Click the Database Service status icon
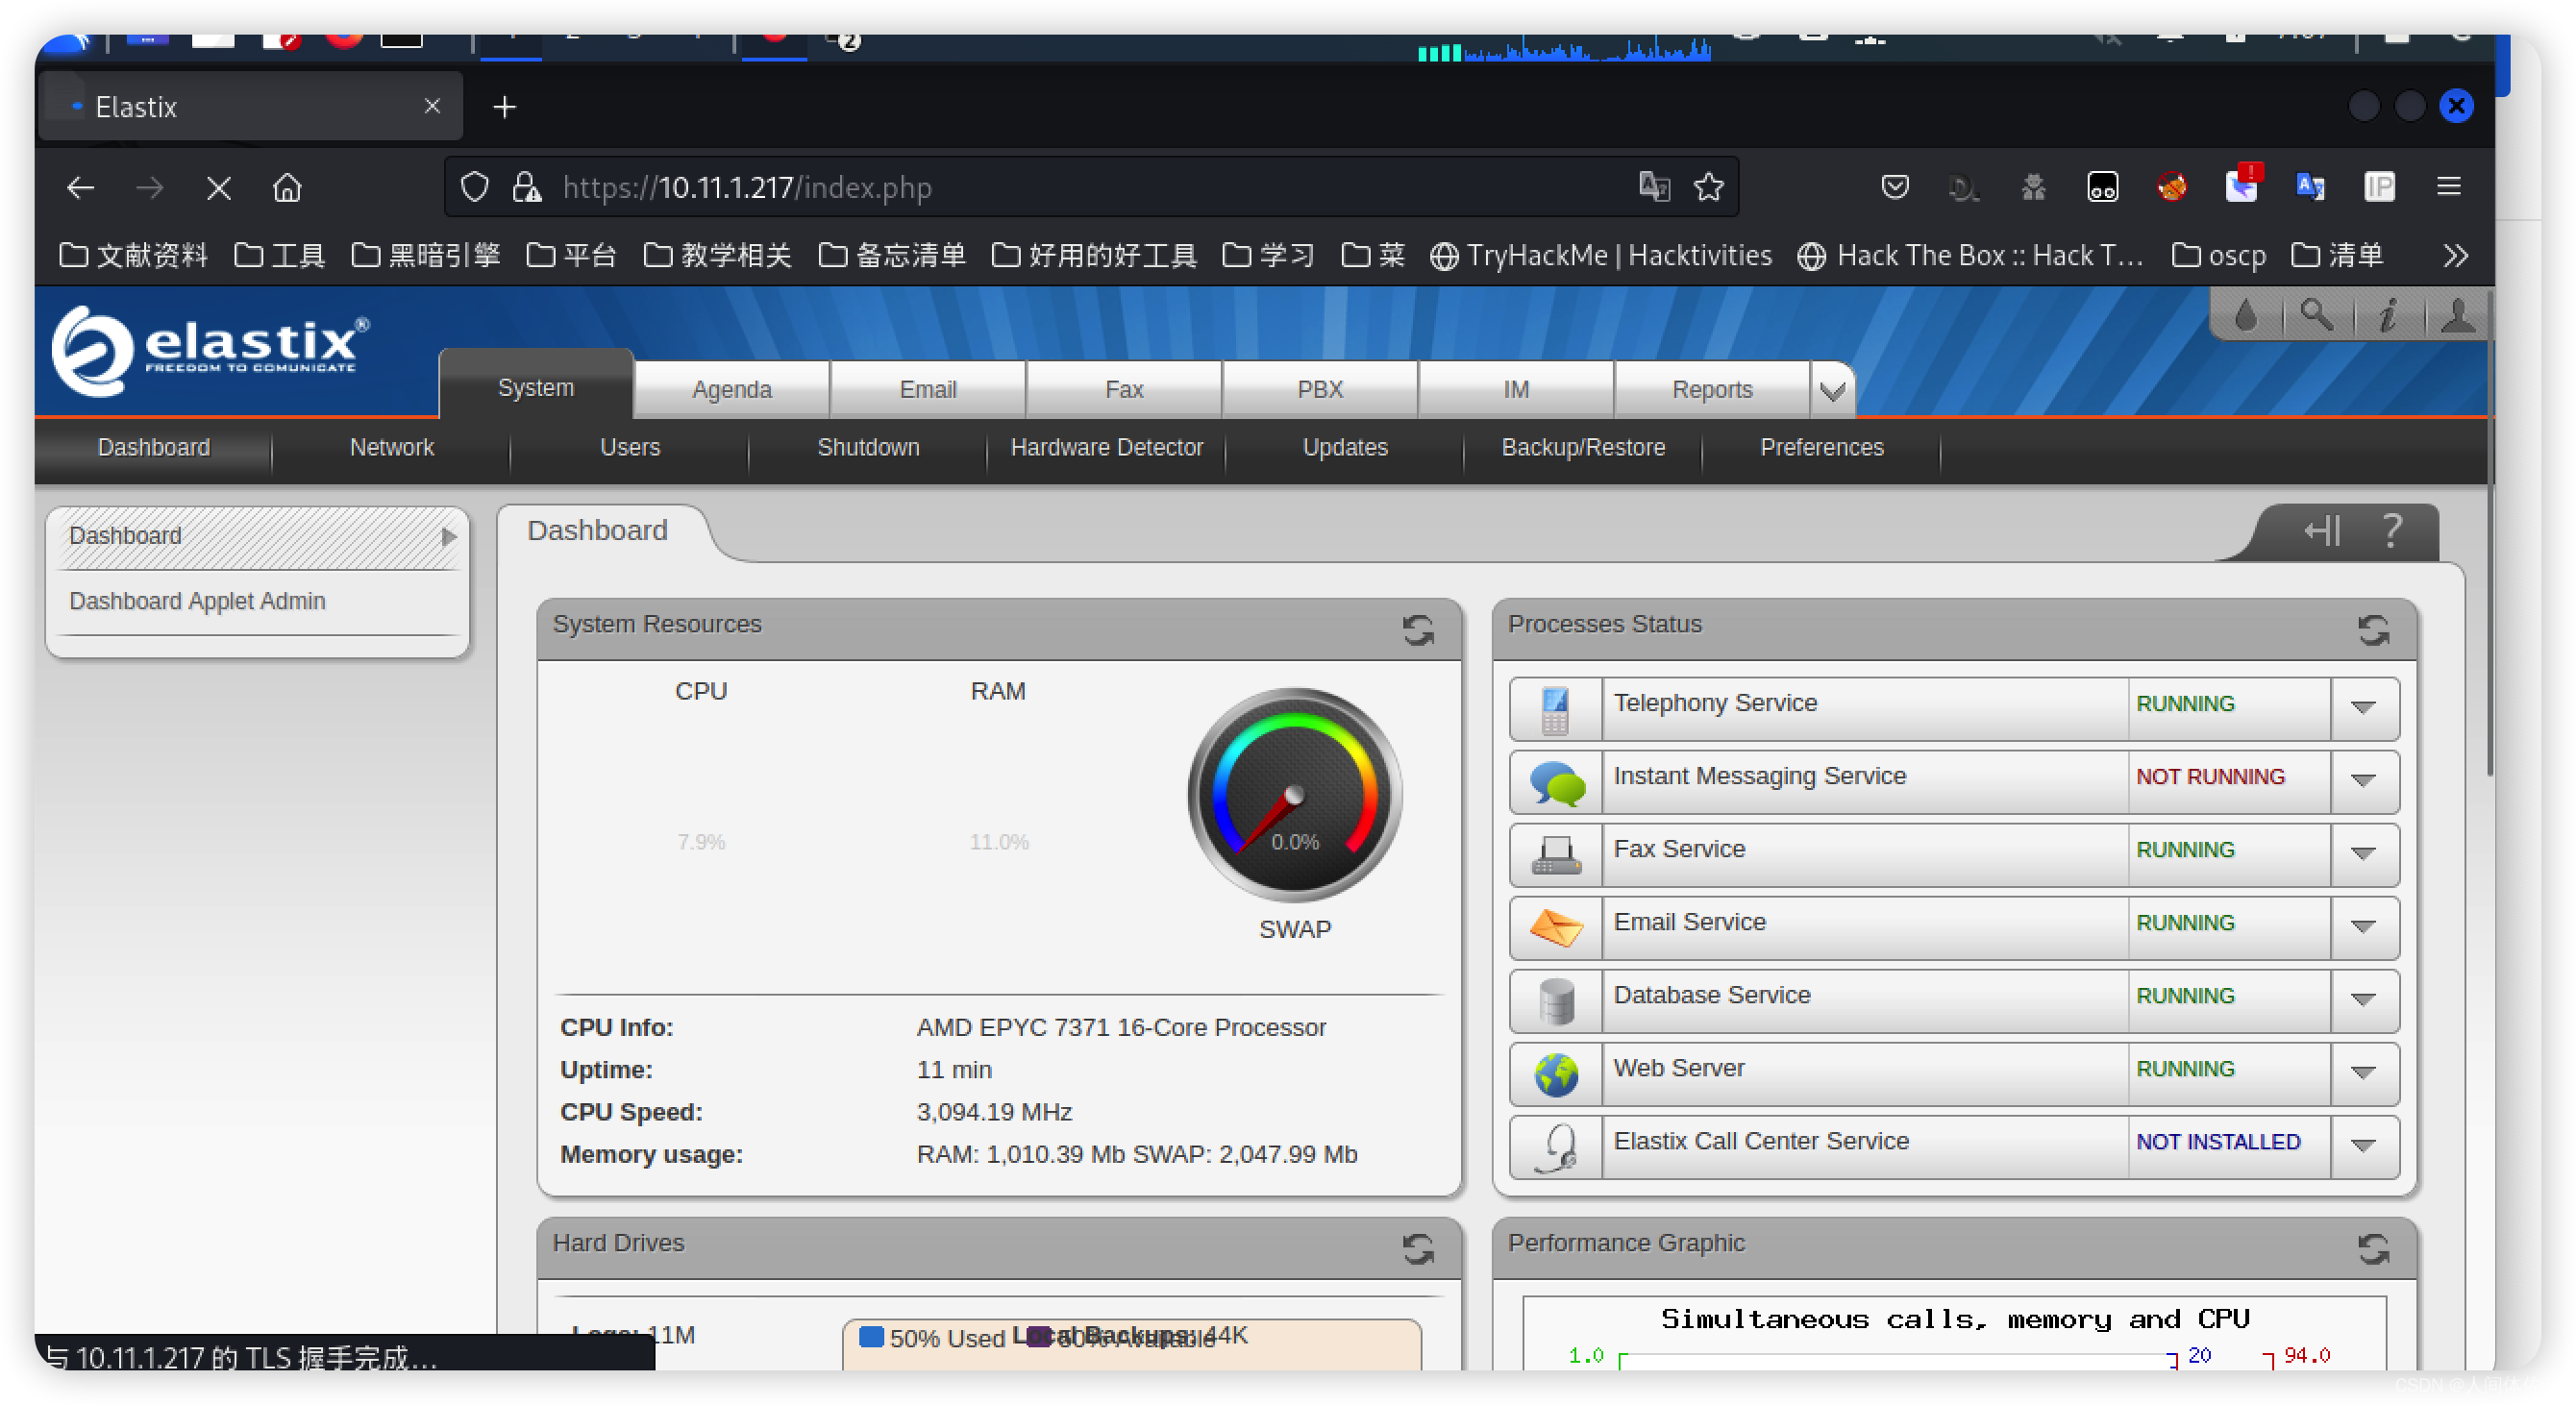 (x=1553, y=995)
